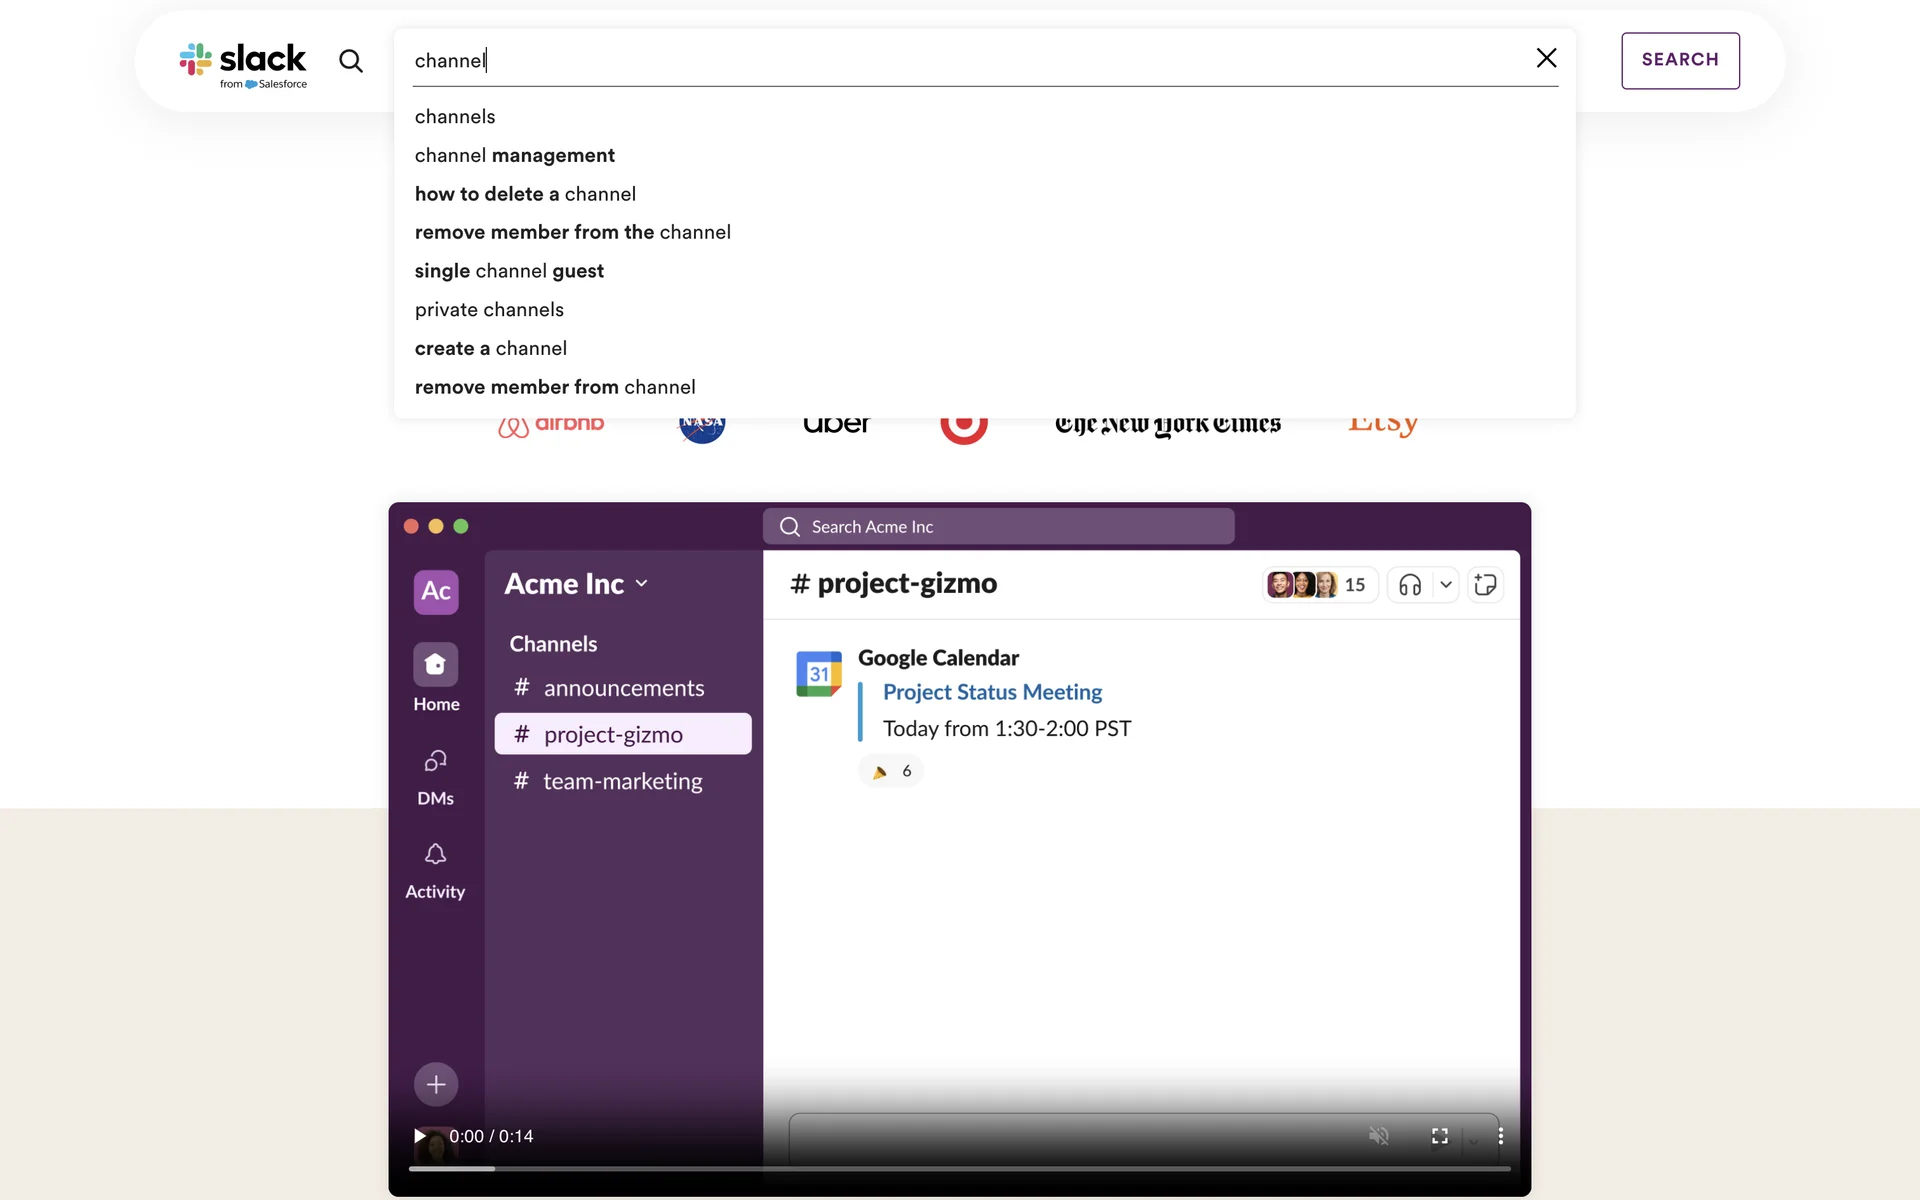Enter fullscreen mode on the video
Image resolution: width=1920 pixels, height=1200 pixels.
[1440, 1136]
